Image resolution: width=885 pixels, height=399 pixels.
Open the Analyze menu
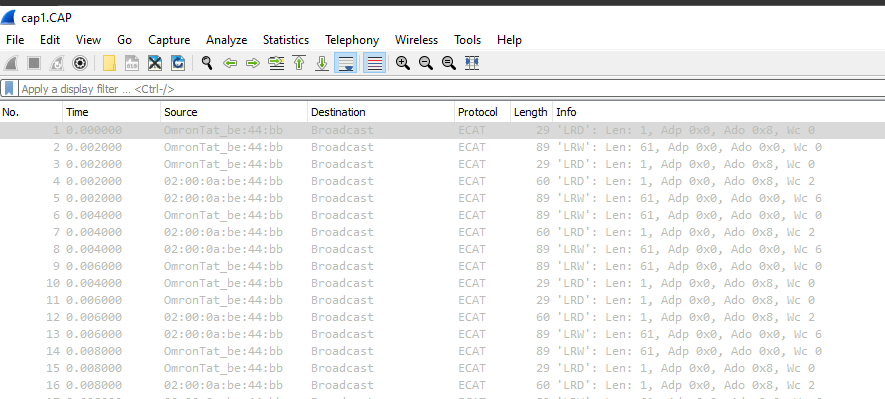226,40
